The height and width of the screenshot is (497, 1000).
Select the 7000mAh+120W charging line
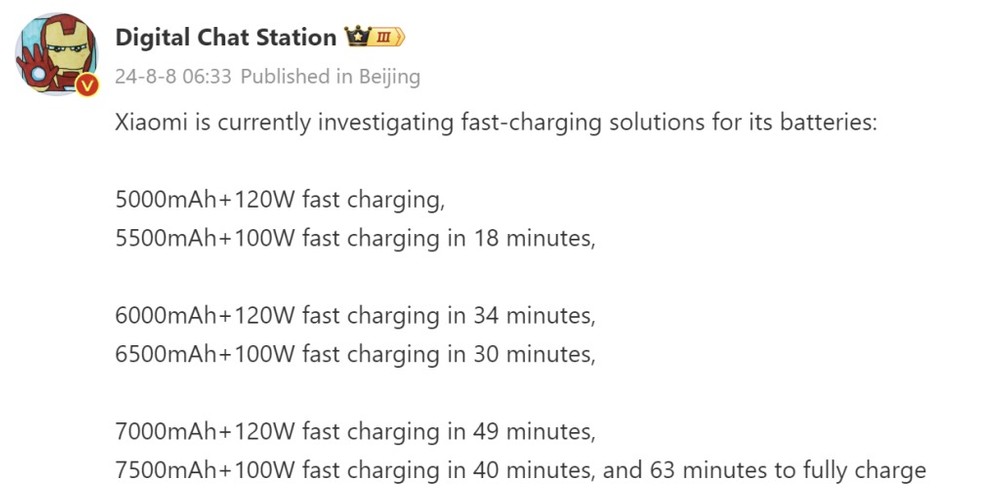(355, 432)
